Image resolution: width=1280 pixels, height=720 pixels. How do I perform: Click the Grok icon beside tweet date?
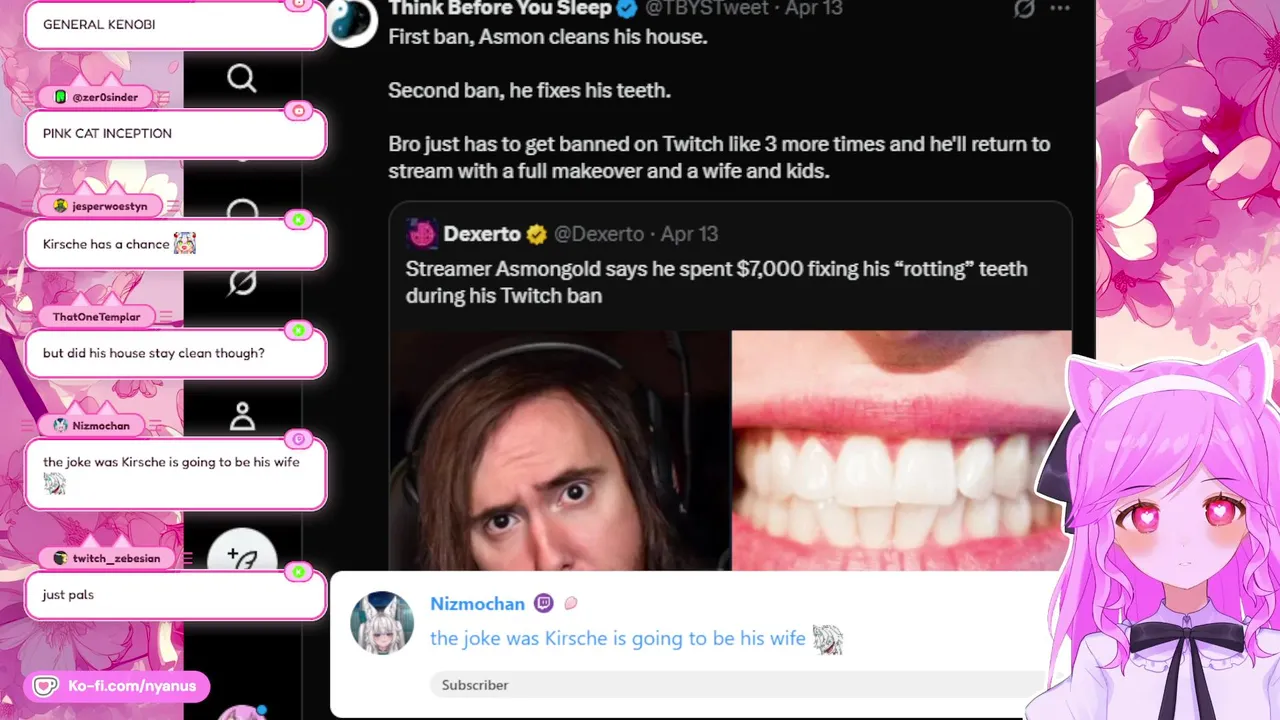1023,9
